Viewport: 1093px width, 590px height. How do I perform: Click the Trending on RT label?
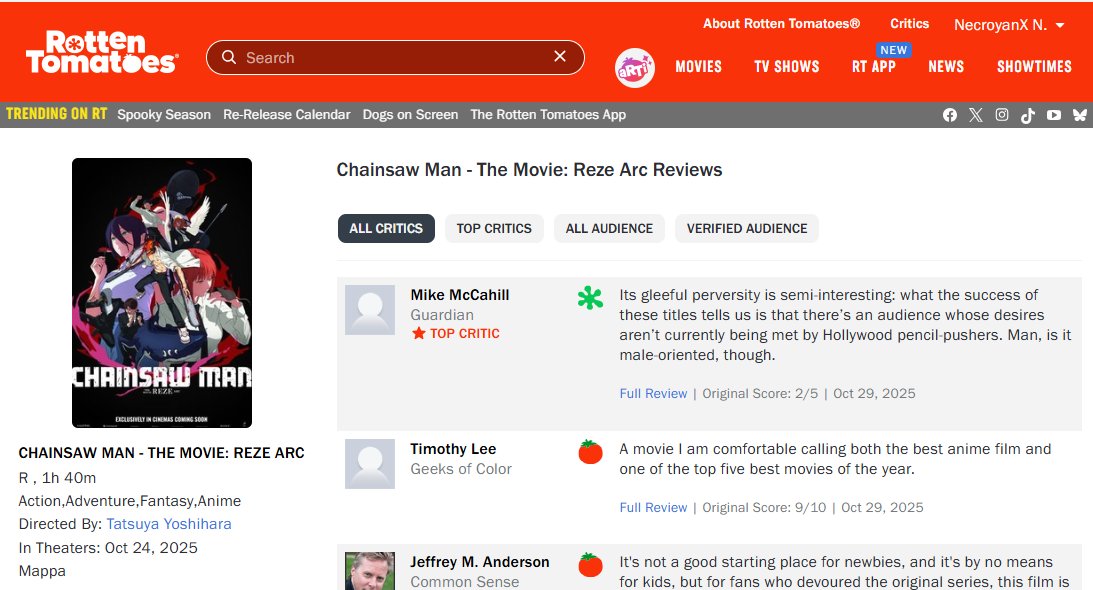pos(56,114)
